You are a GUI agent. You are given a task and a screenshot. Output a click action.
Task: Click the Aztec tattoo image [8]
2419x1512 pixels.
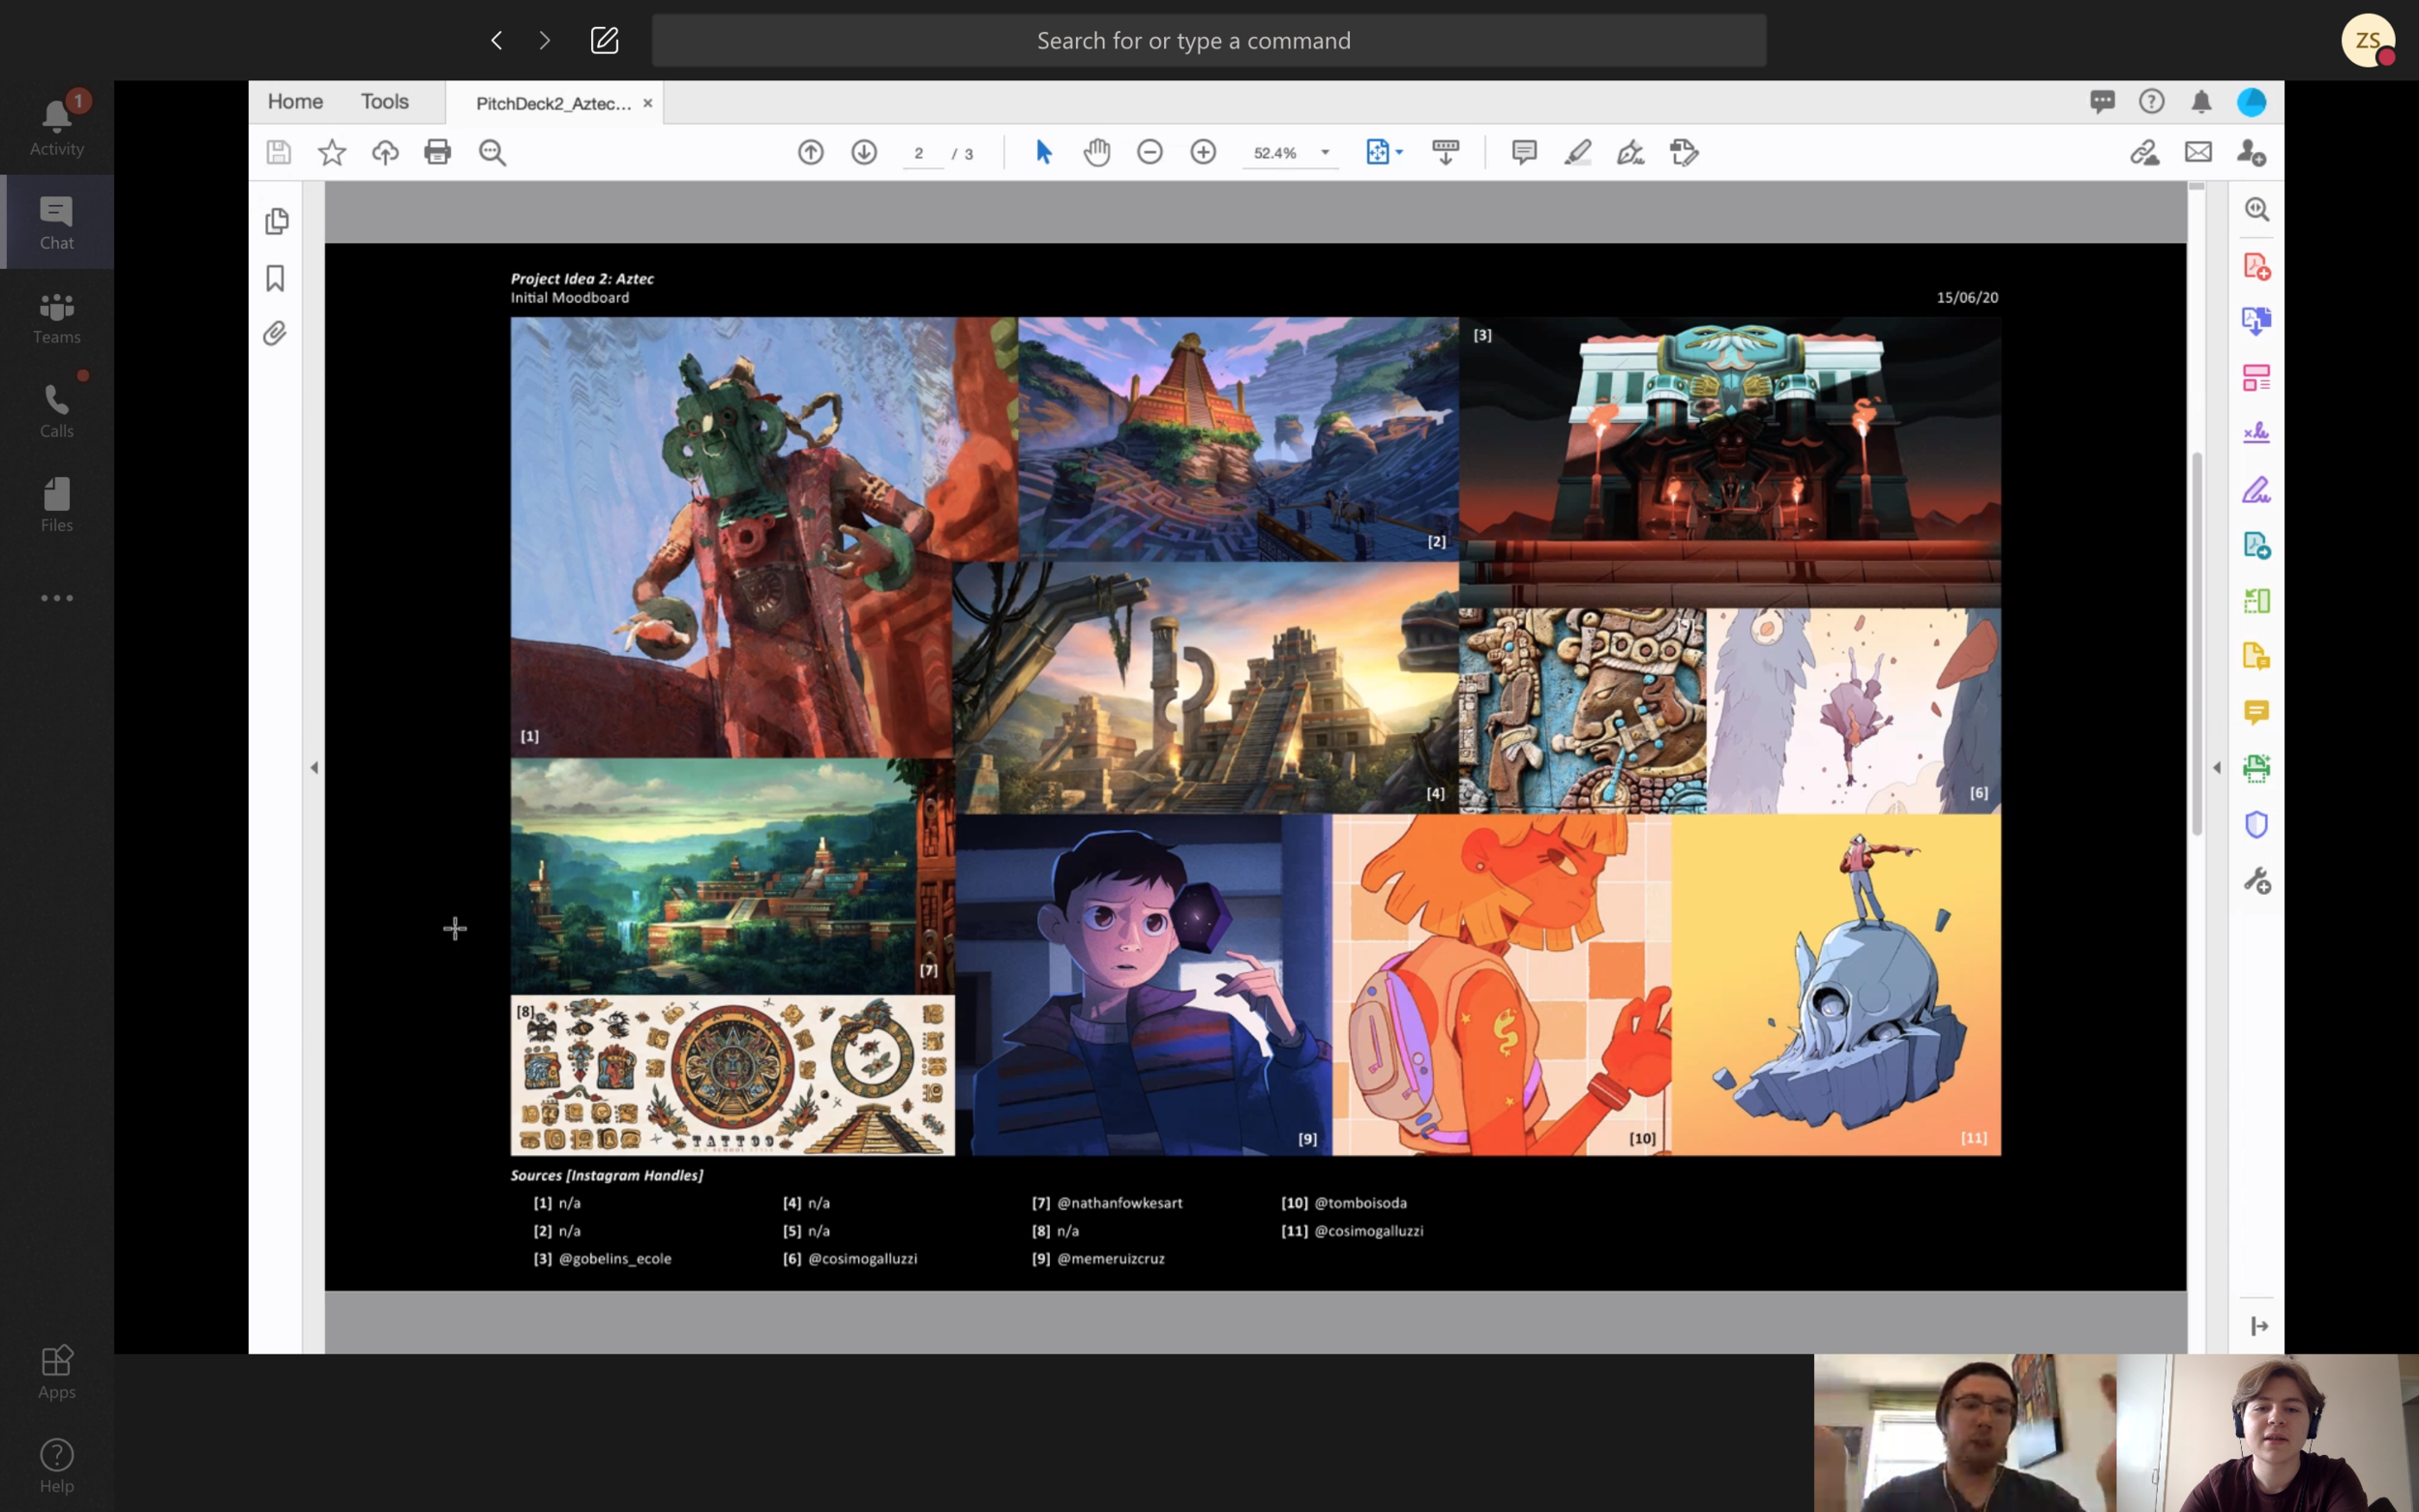coord(732,1075)
